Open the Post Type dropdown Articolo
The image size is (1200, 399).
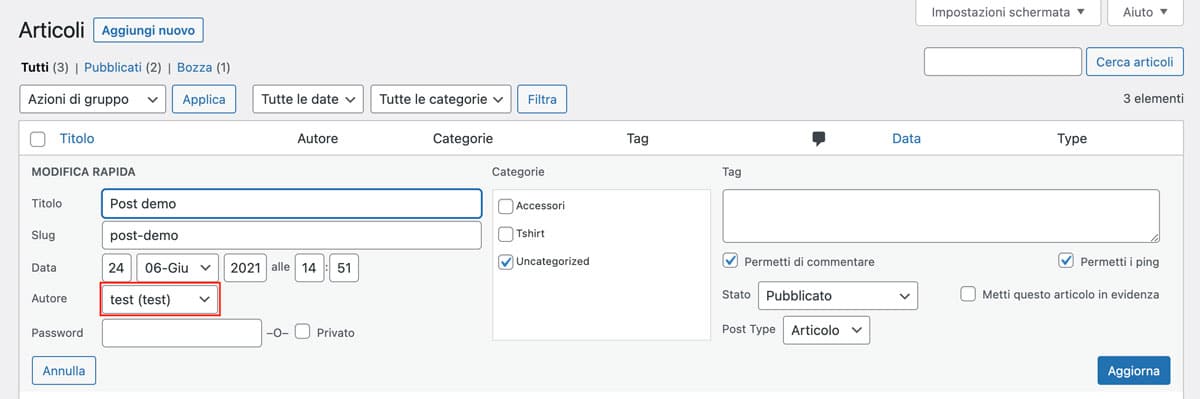[x=826, y=330]
